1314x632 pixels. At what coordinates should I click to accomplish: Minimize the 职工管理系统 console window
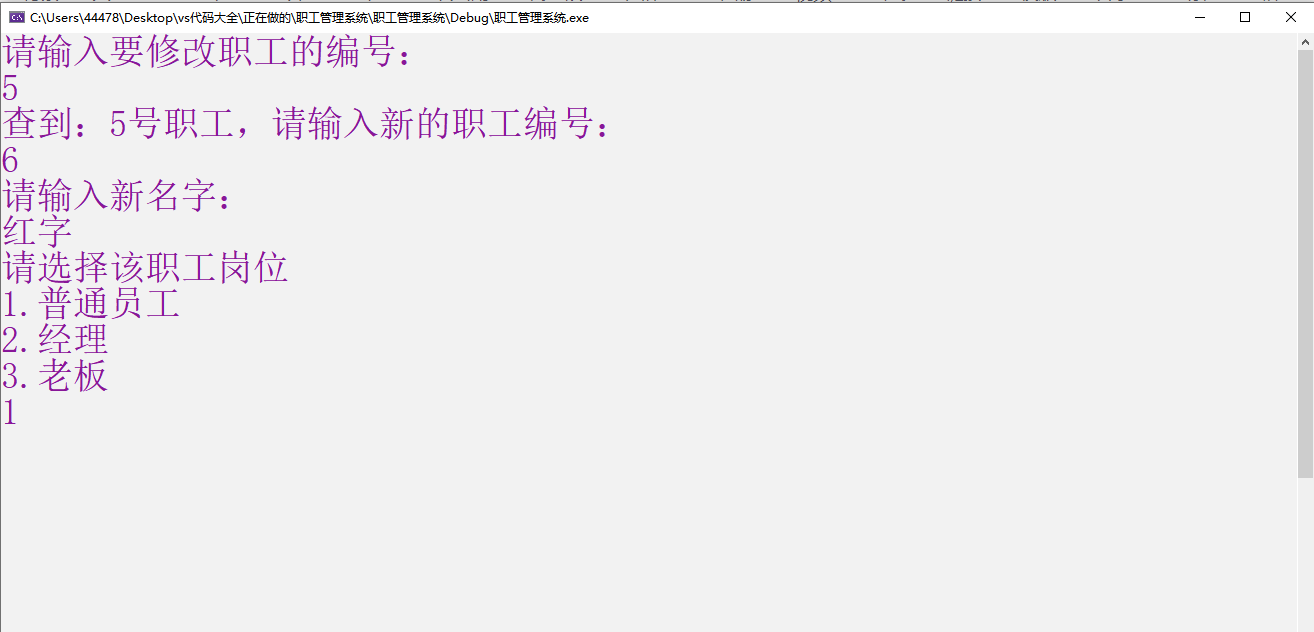point(1199,17)
